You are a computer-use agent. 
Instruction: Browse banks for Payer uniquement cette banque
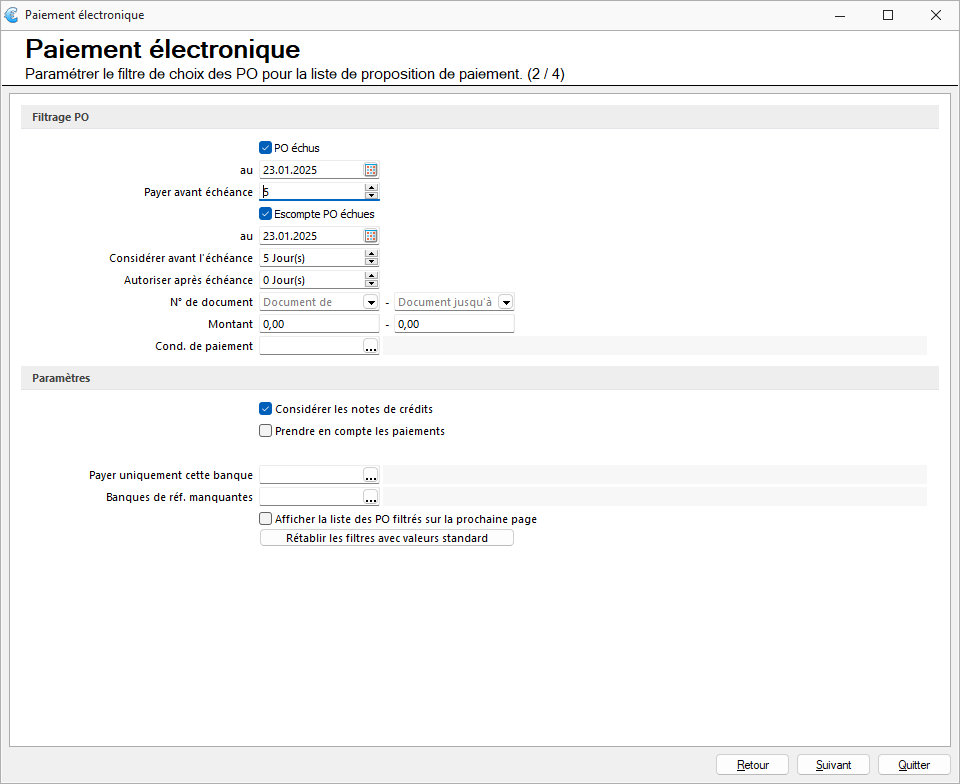tap(371, 475)
